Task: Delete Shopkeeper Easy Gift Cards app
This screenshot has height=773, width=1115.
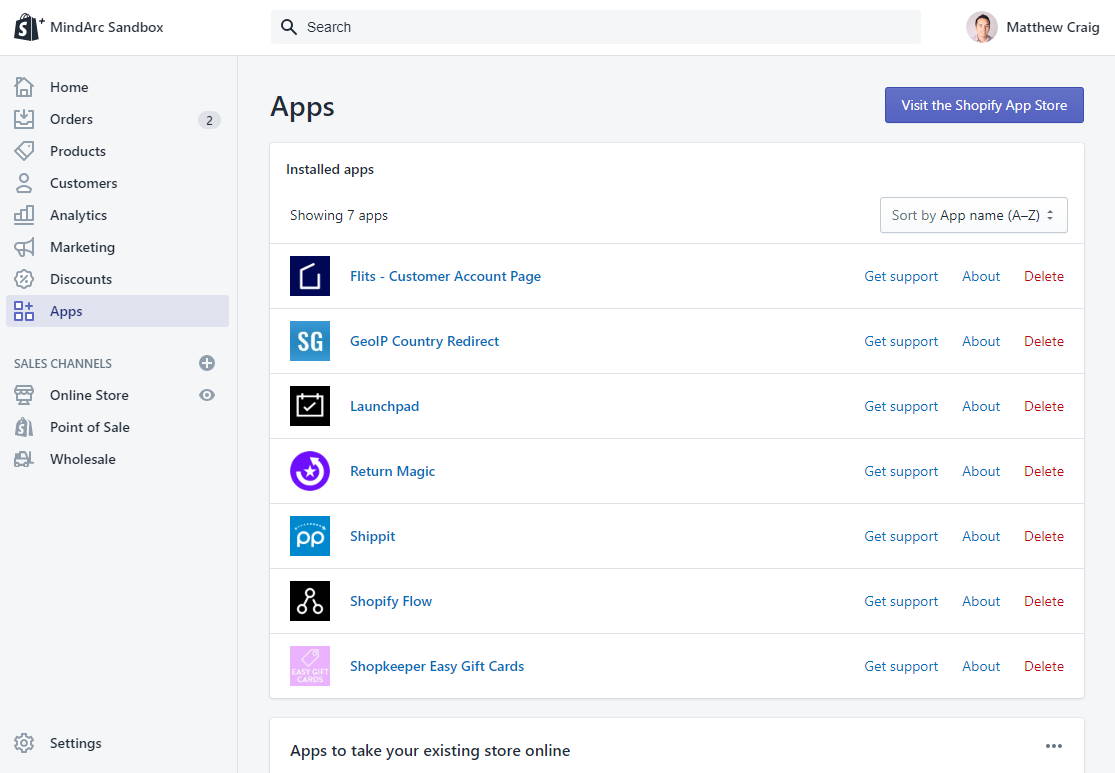Action: [1044, 666]
